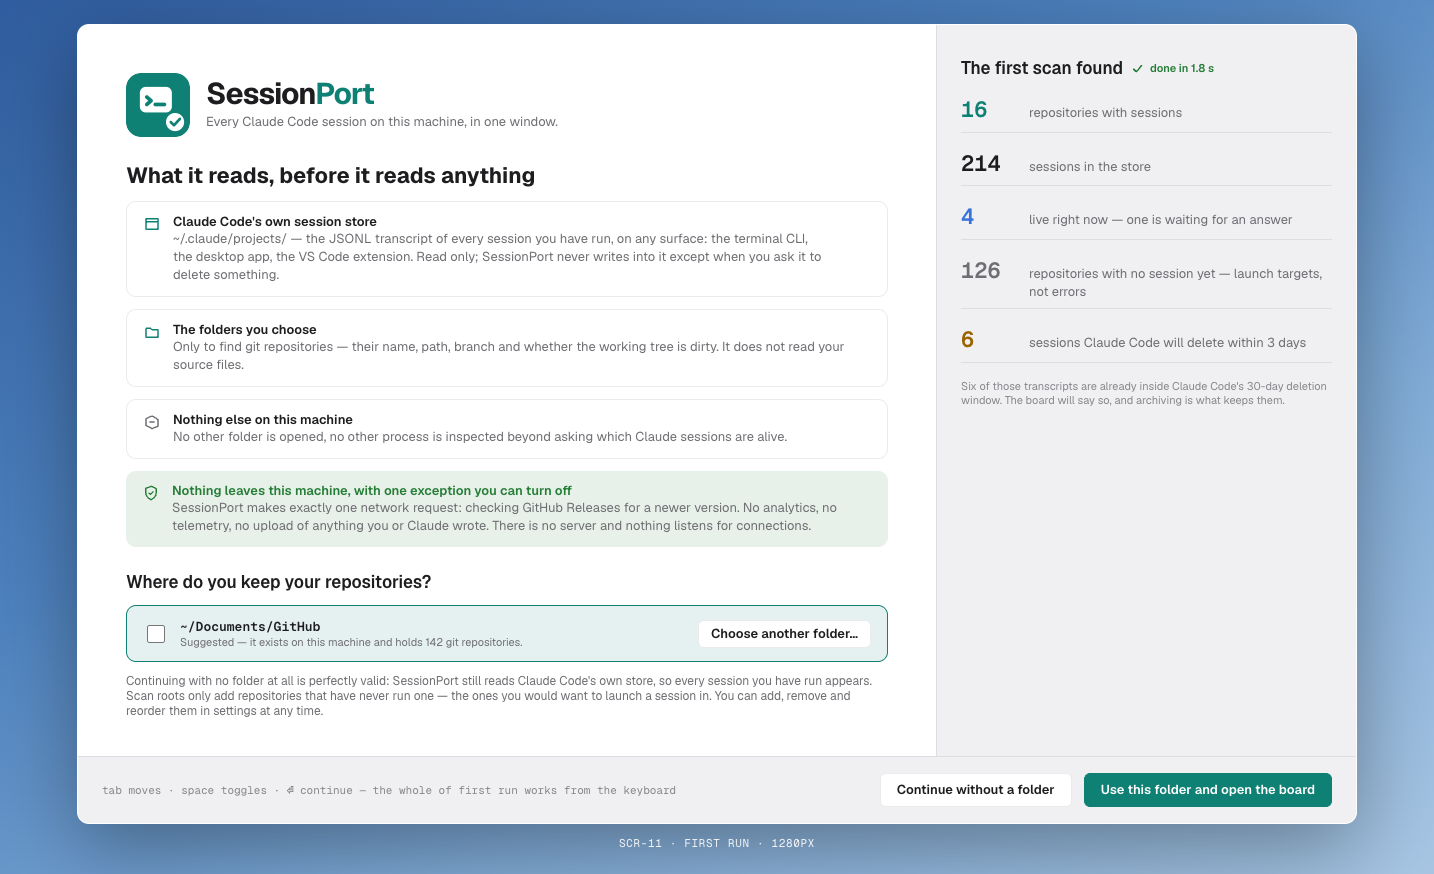Click The folders you choose title
The width and height of the screenshot is (1434, 874).
(x=244, y=330)
